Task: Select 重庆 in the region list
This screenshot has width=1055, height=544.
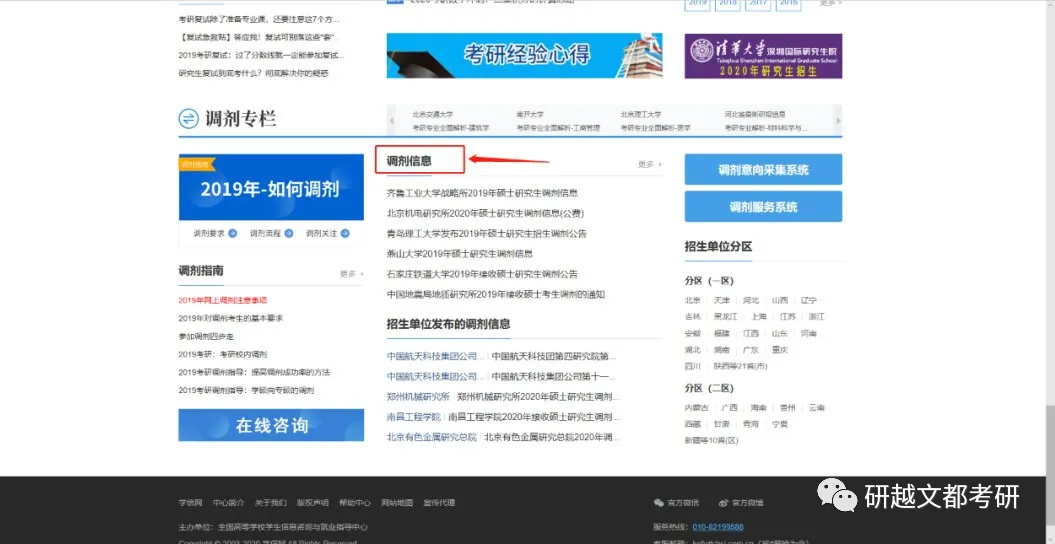Action: (779, 350)
